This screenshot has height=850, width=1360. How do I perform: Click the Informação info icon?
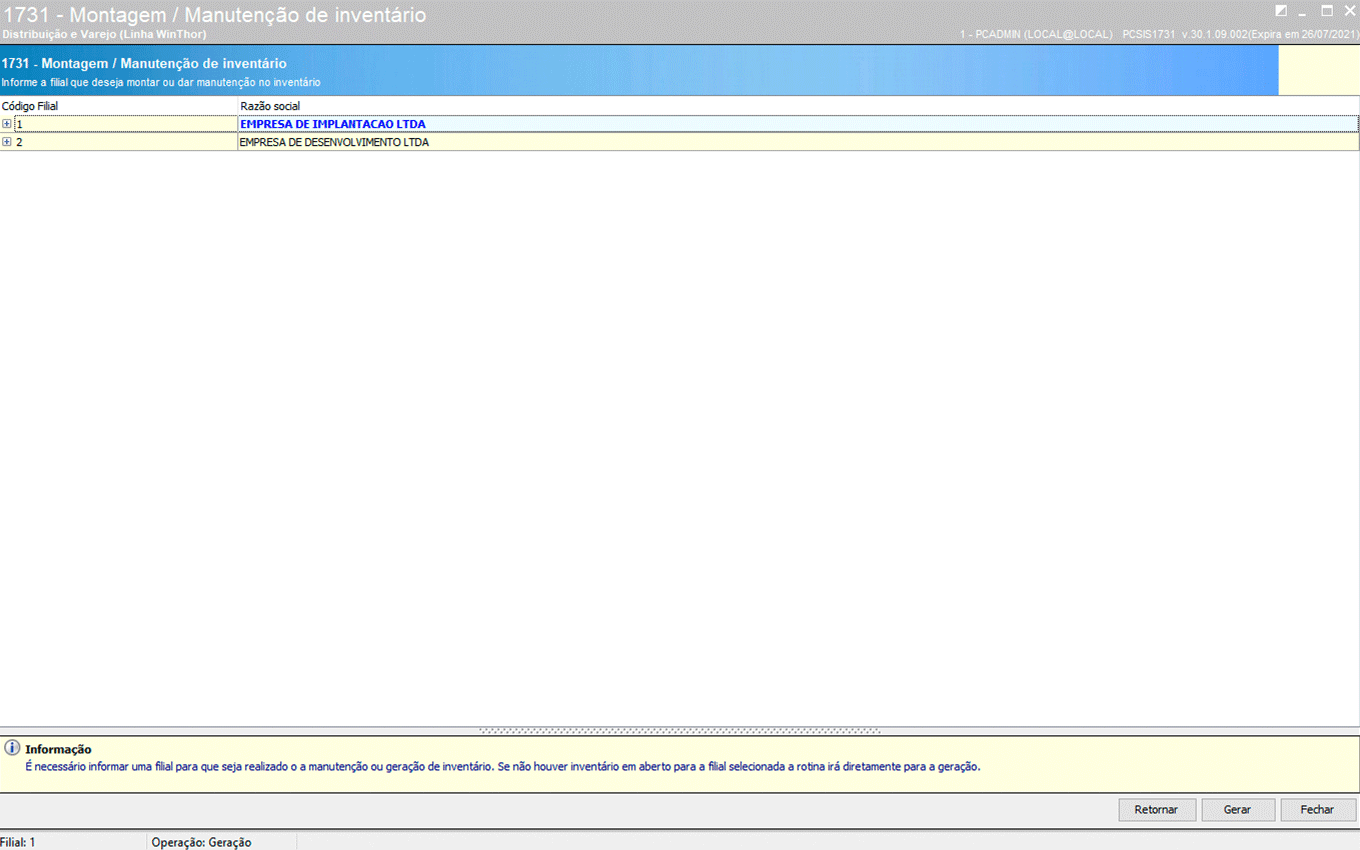click(12, 748)
